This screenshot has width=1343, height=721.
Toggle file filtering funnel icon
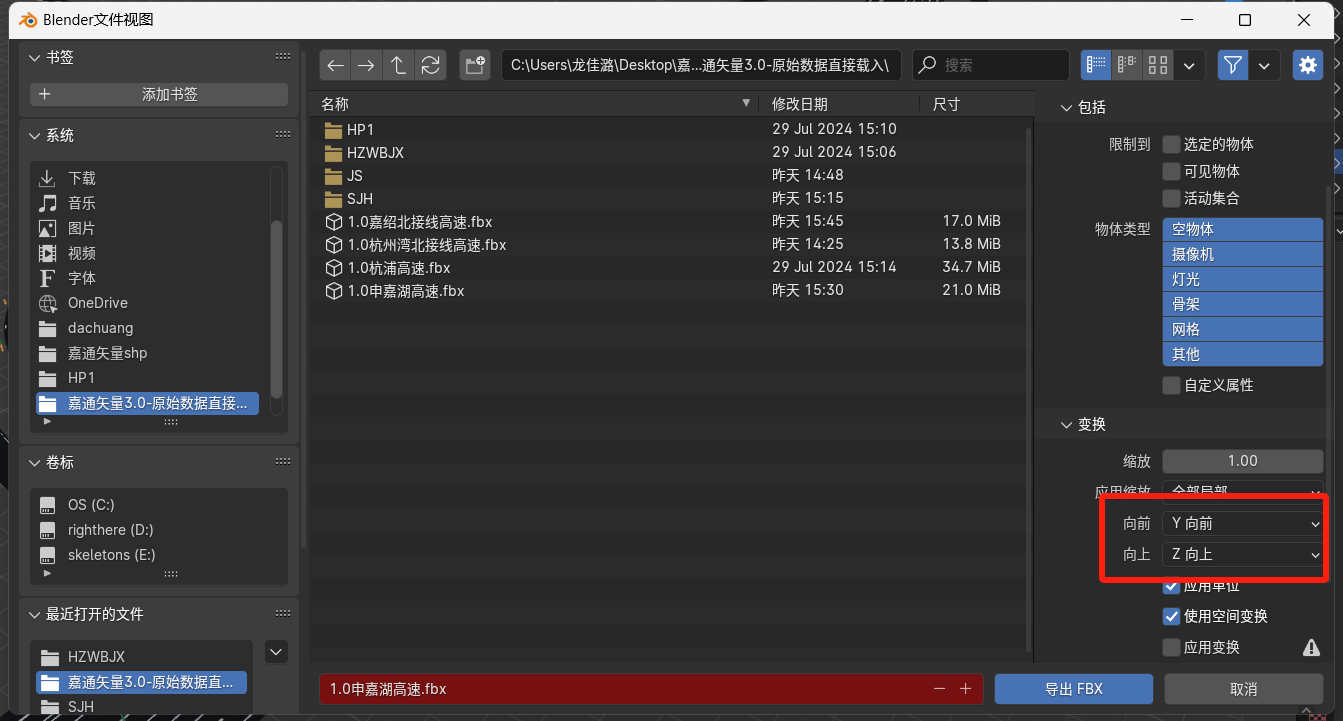coord(1233,65)
